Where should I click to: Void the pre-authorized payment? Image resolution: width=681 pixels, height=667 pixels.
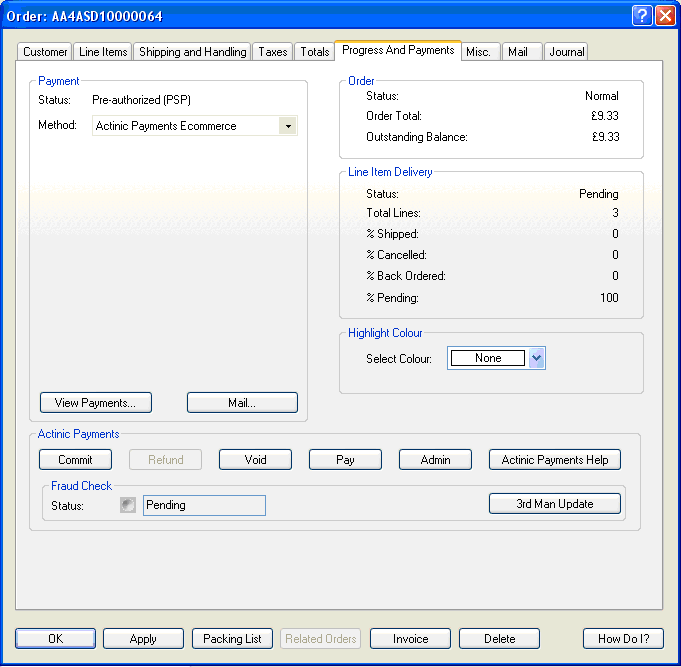coord(255,460)
